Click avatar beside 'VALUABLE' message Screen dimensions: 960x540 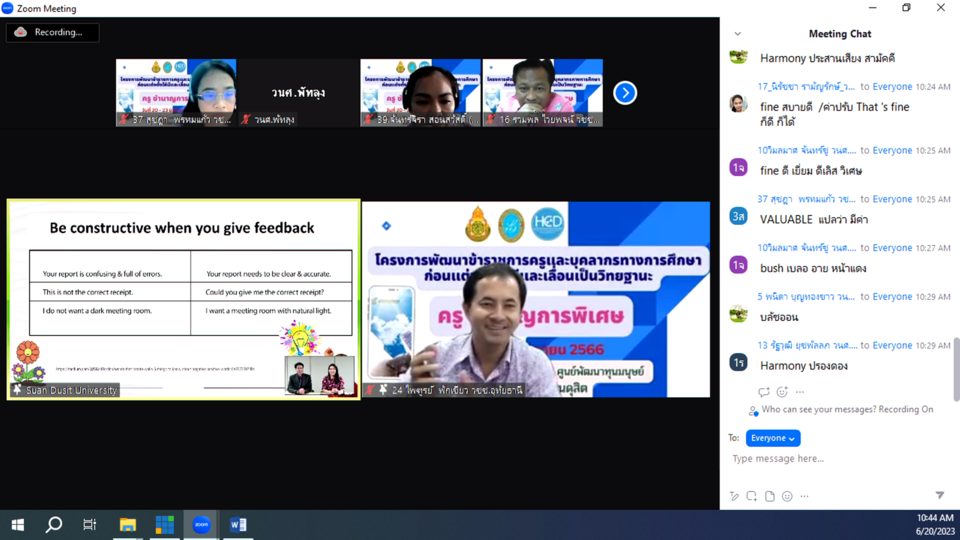click(738, 216)
